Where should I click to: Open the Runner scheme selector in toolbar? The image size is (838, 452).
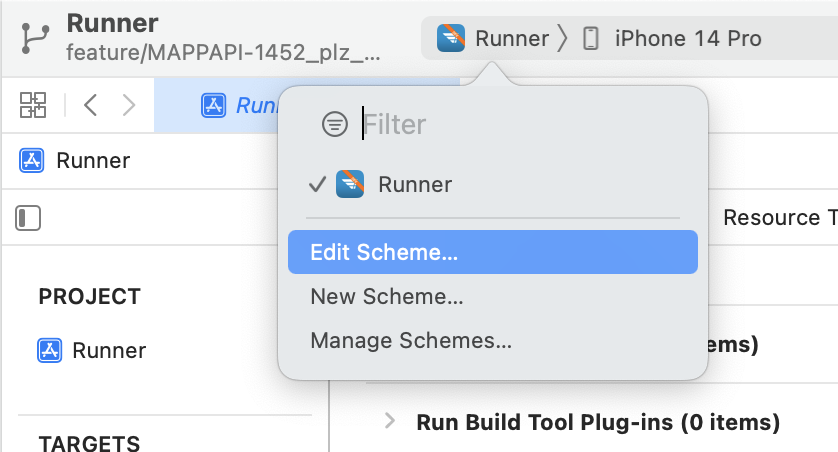tap(493, 38)
